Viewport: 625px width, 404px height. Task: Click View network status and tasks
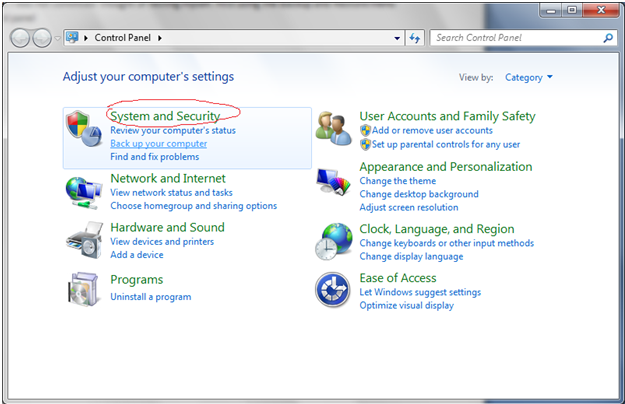[x=171, y=193]
